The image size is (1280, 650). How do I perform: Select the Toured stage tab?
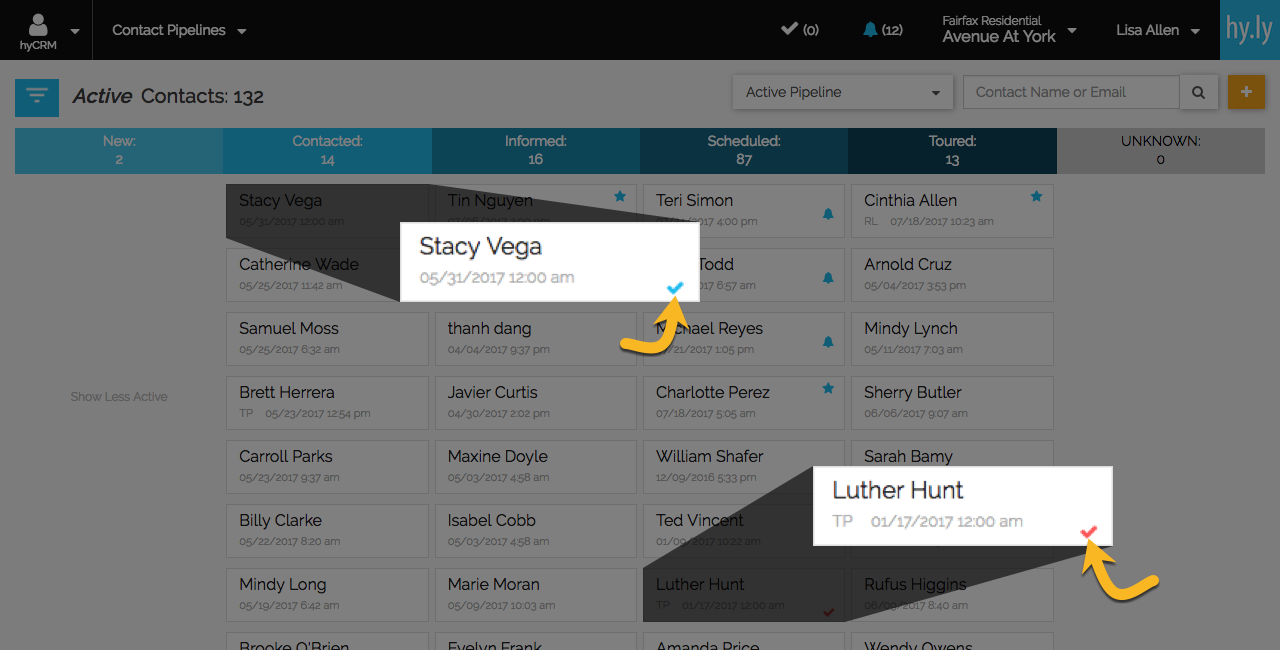(x=952, y=151)
